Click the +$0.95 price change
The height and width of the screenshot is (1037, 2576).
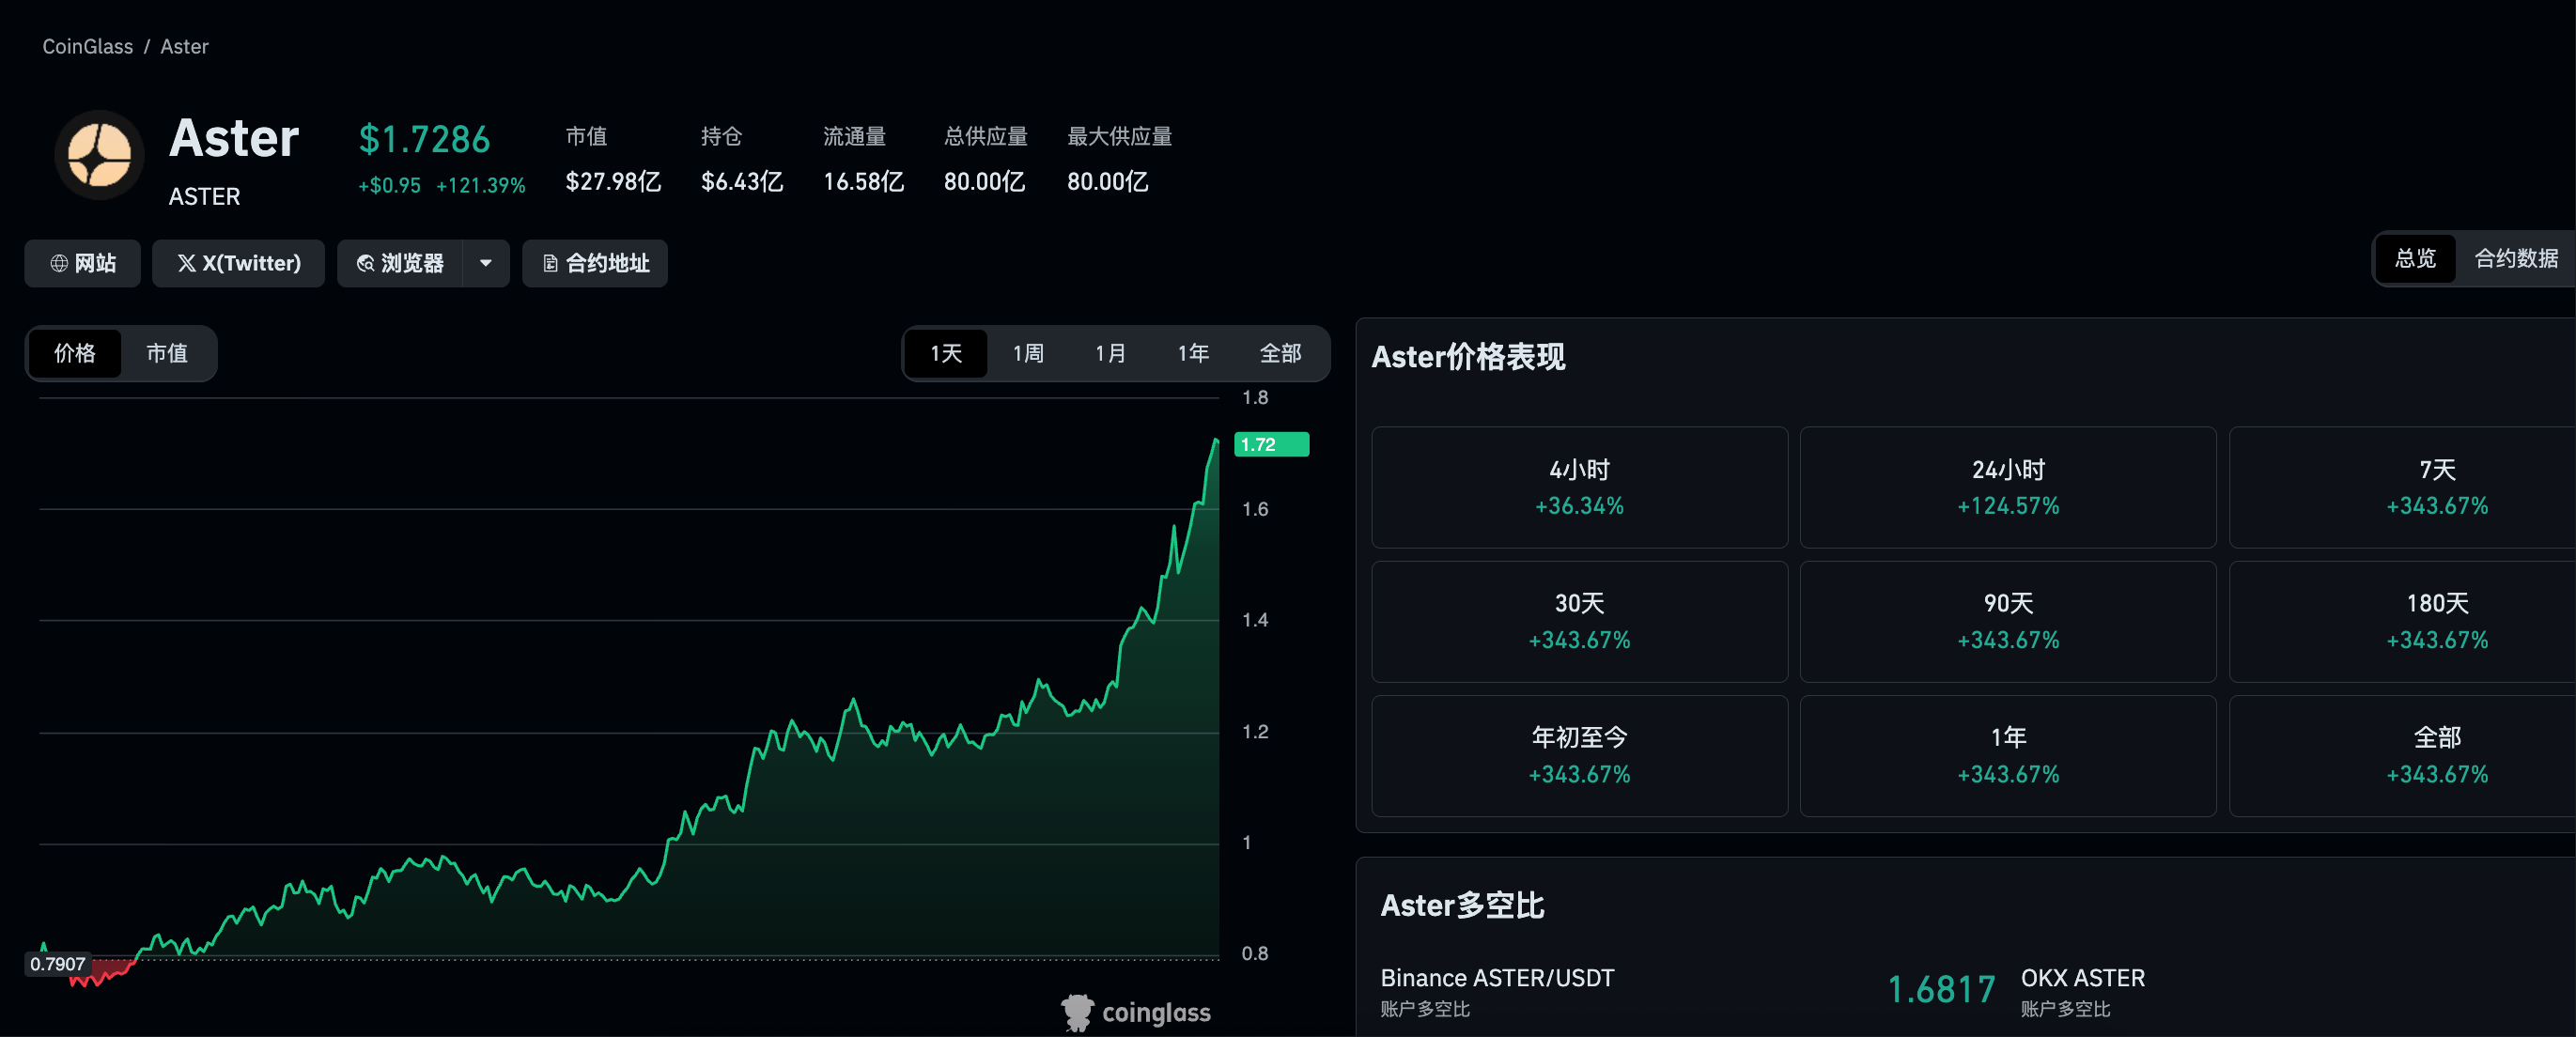(390, 185)
